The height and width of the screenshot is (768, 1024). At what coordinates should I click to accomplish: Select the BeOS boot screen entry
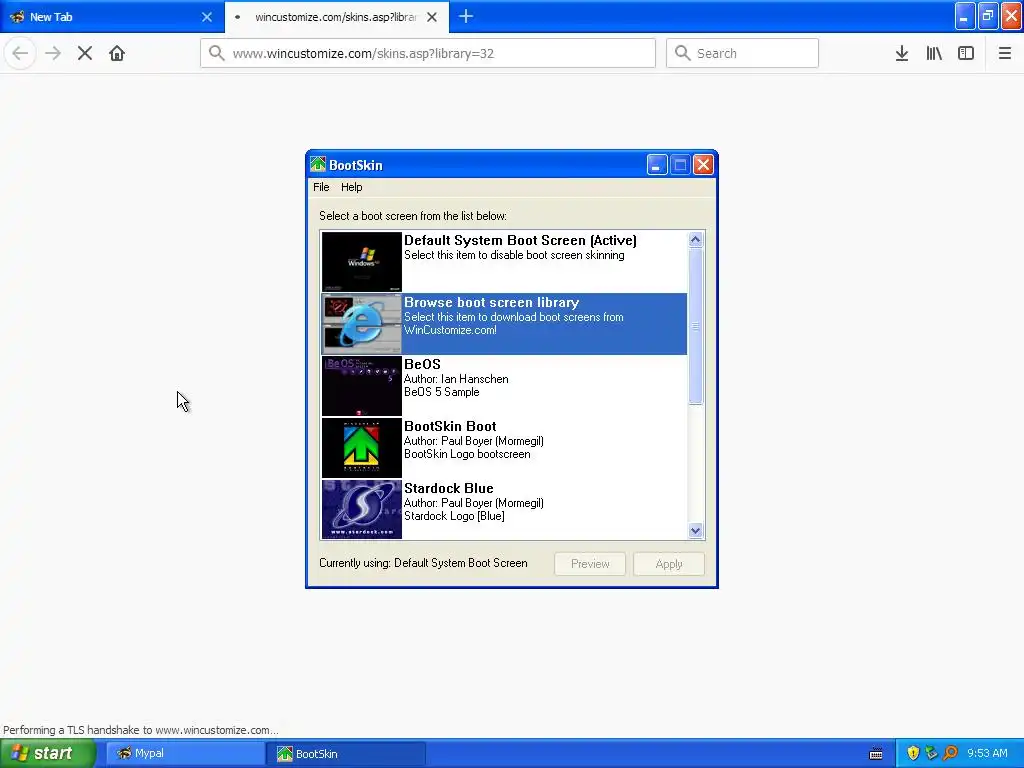coord(504,386)
